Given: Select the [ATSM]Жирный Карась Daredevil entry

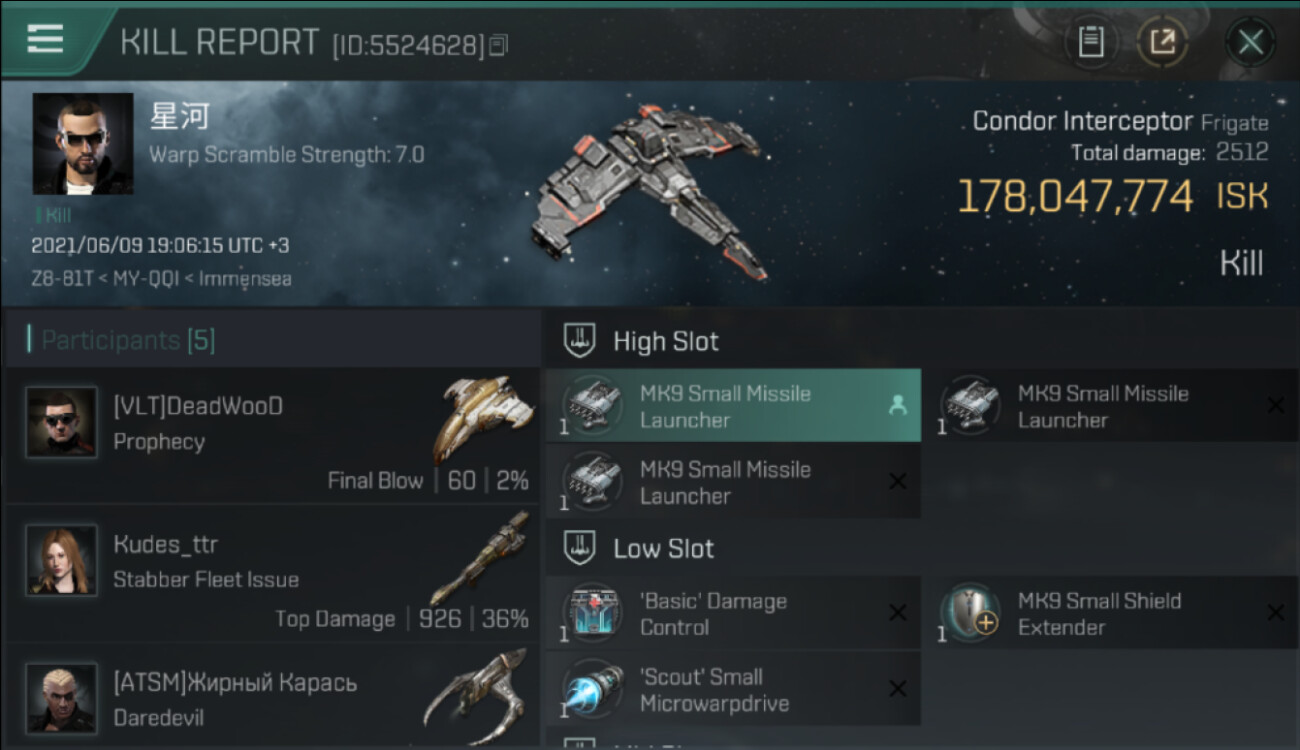Looking at the screenshot, I should coord(272,695).
